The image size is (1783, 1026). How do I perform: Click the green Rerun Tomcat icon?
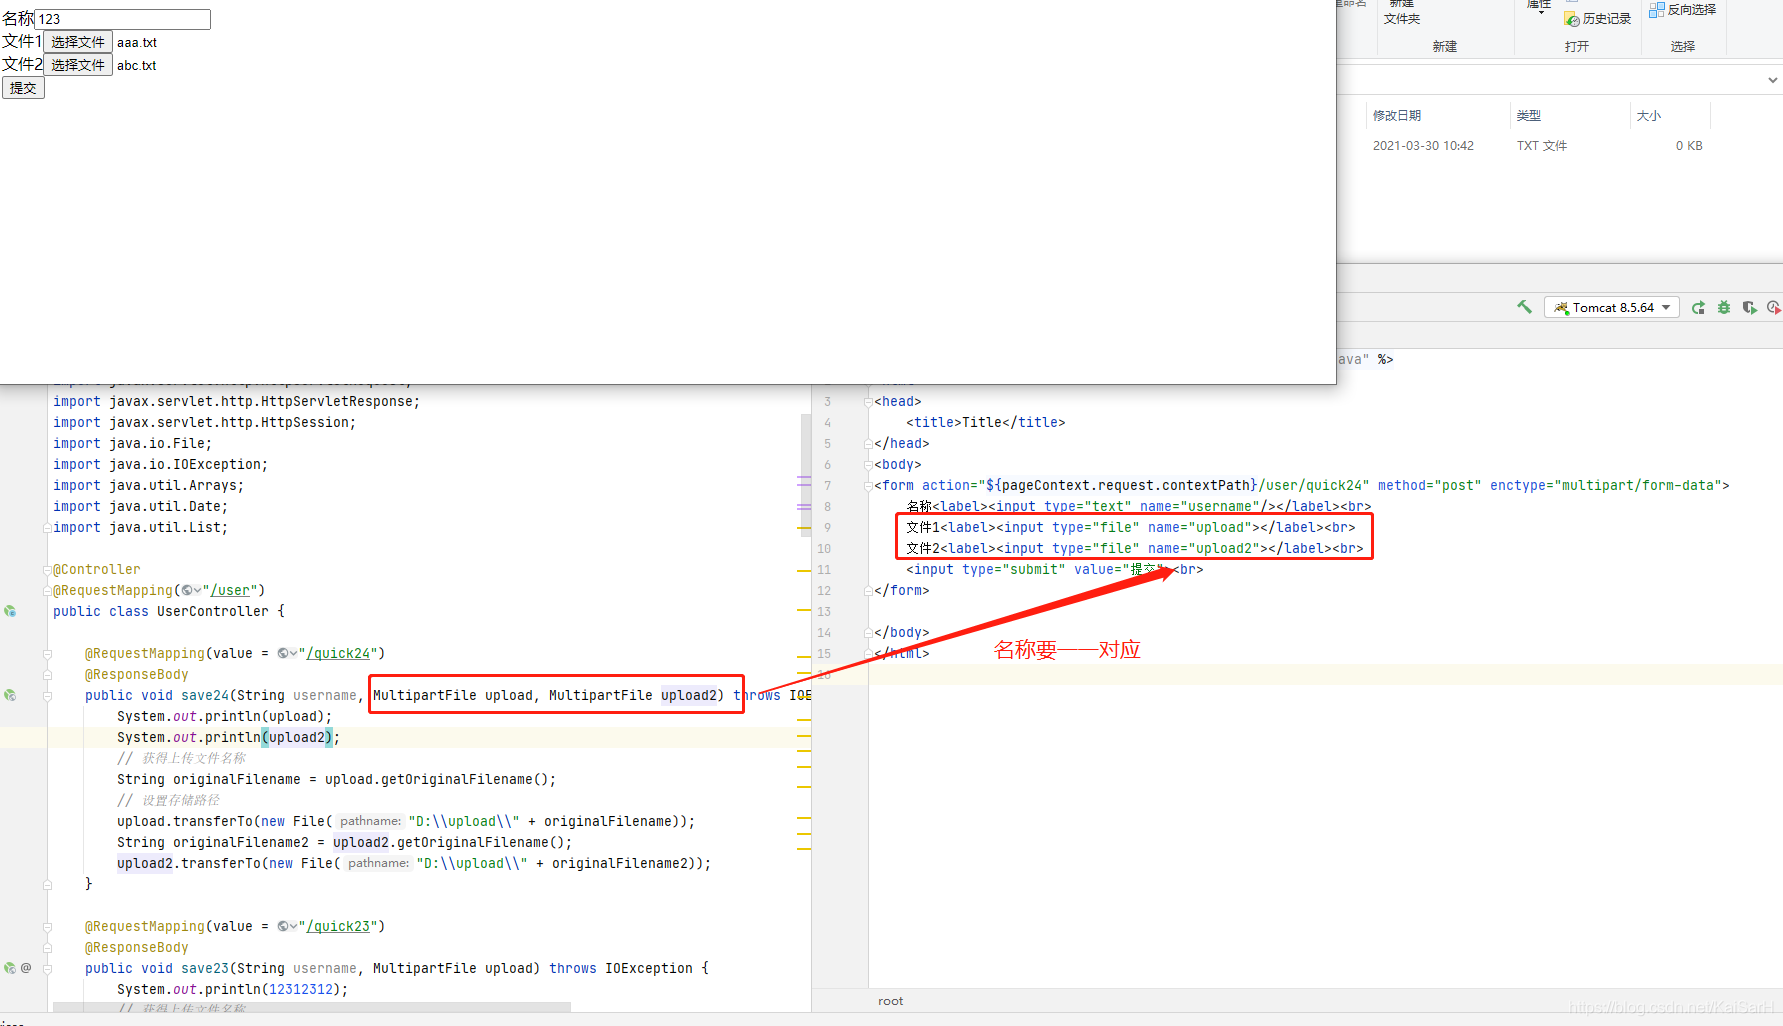[1698, 307]
